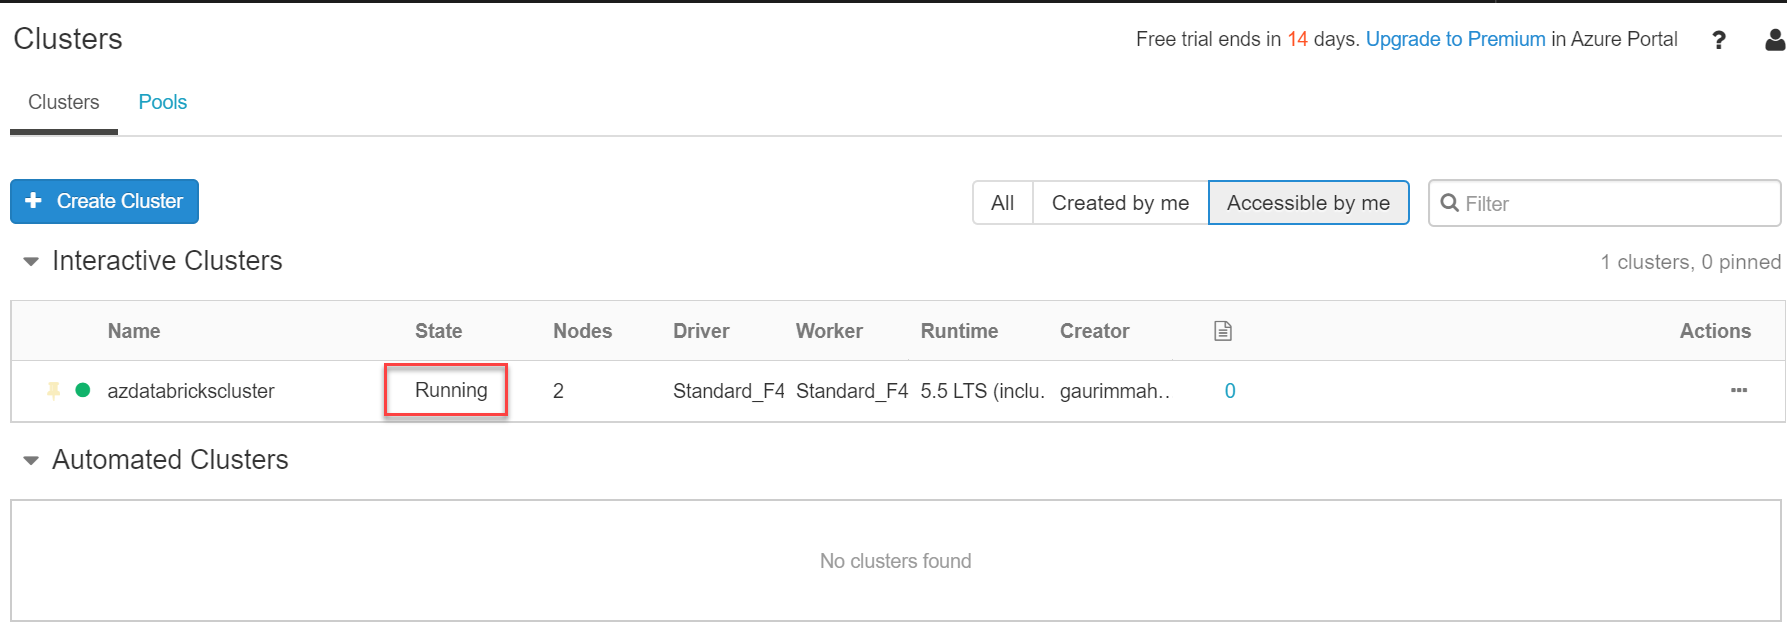Pin the azdatabrickscluster using pin icon
The width and height of the screenshot is (1787, 636).
pyautogui.click(x=54, y=390)
